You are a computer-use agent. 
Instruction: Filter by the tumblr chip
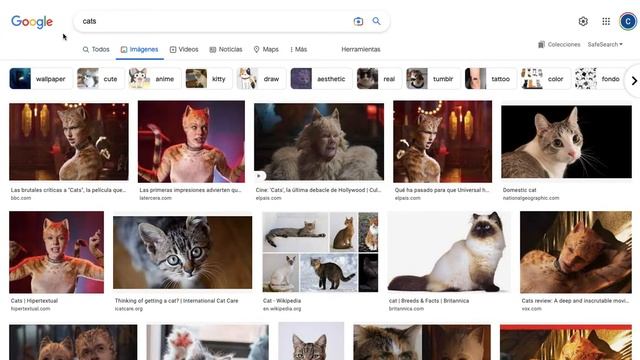[433, 79]
